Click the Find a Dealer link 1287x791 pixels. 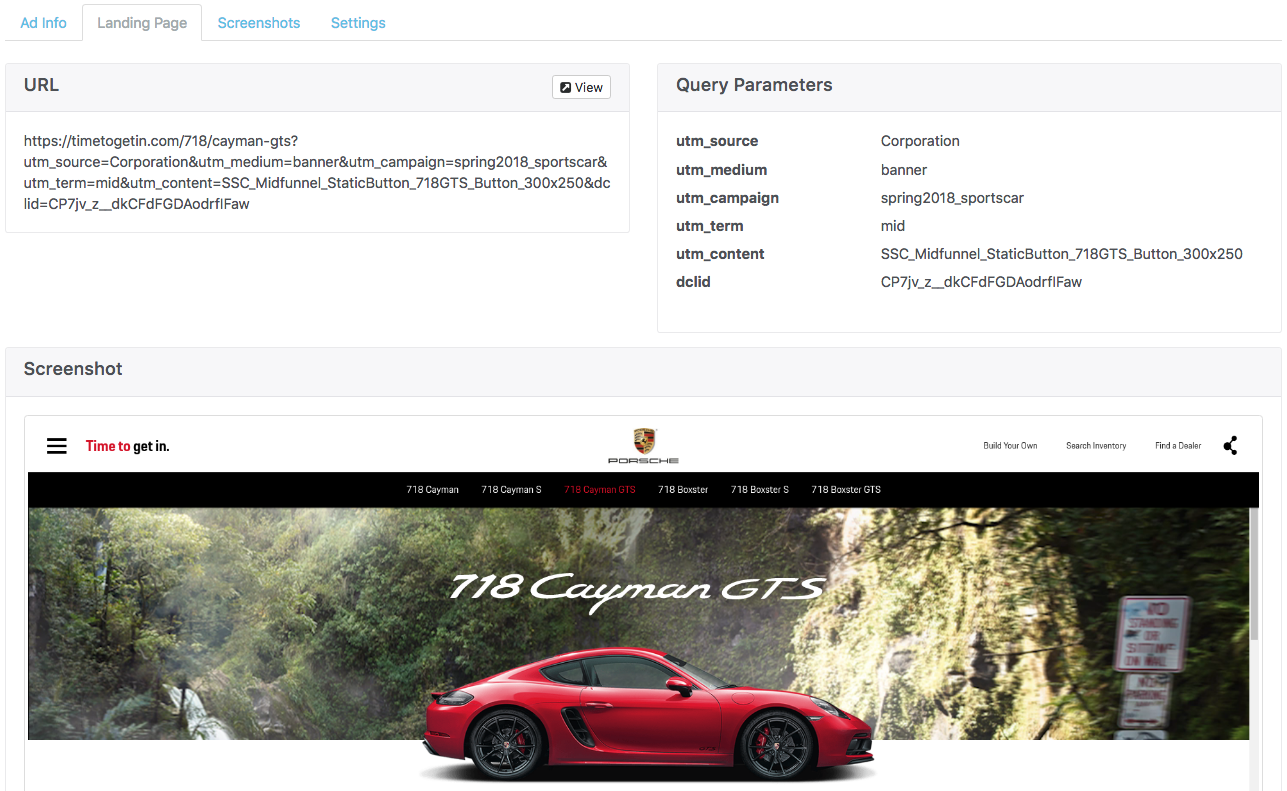pos(1178,446)
